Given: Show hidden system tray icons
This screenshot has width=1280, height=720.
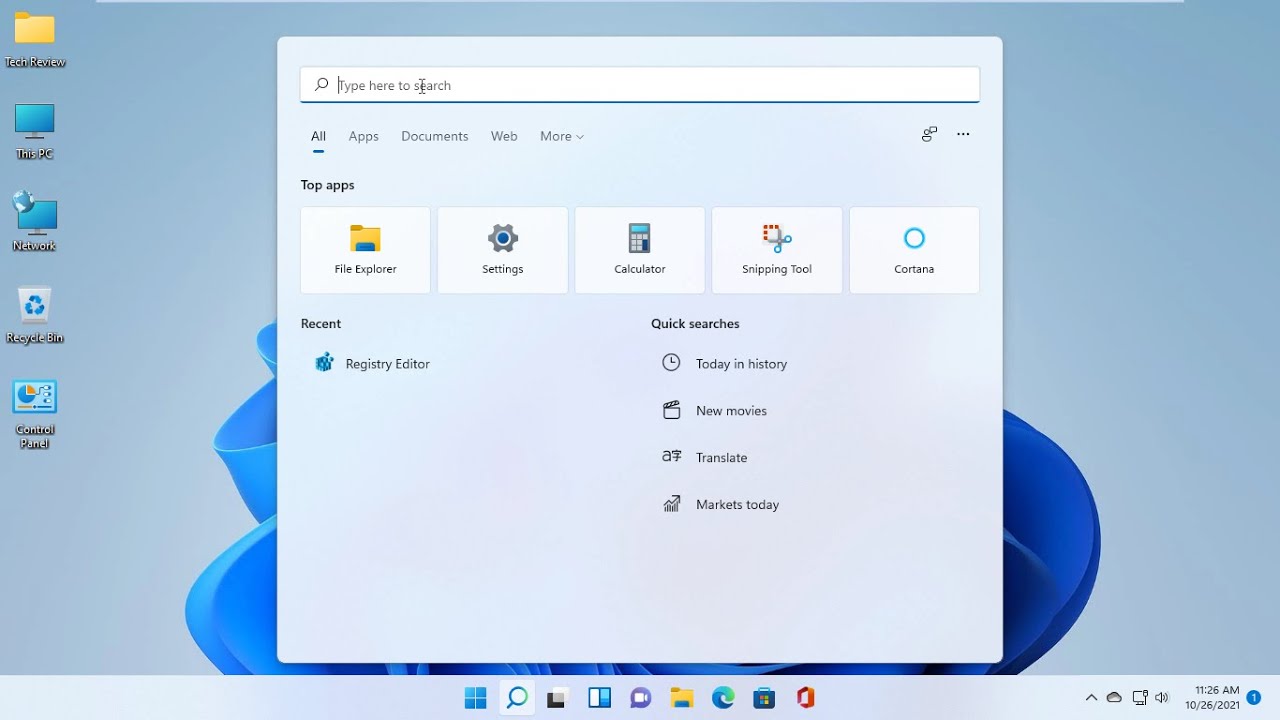Looking at the screenshot, I should click(1091, 698).
